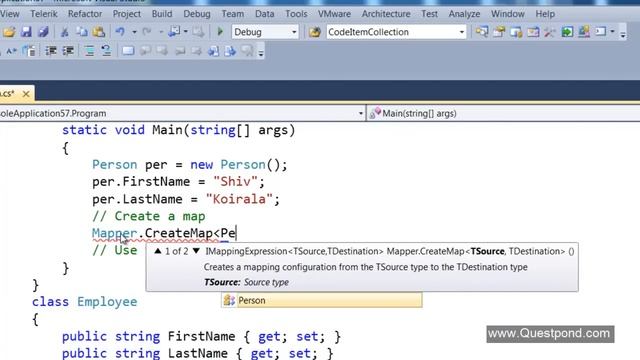The height and width of the screenshot is (360, 640).
Task: Open the Debug menu
Action: (x=197, y=14)
